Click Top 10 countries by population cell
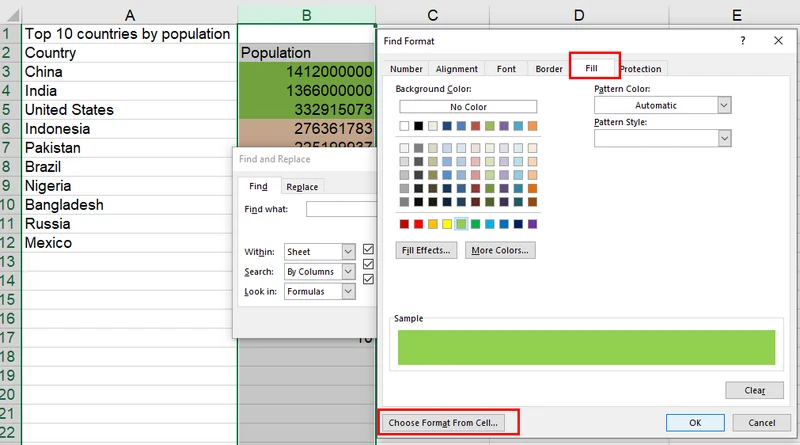800x445 pixels. pyautogui.click(x=130, y=34)
